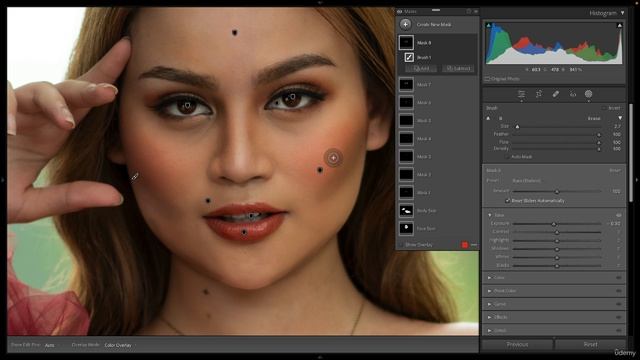Viewport: 640px width, 360px height.
Task: Click the right panel collapse arrow
Action: click(x=637, y=180)
